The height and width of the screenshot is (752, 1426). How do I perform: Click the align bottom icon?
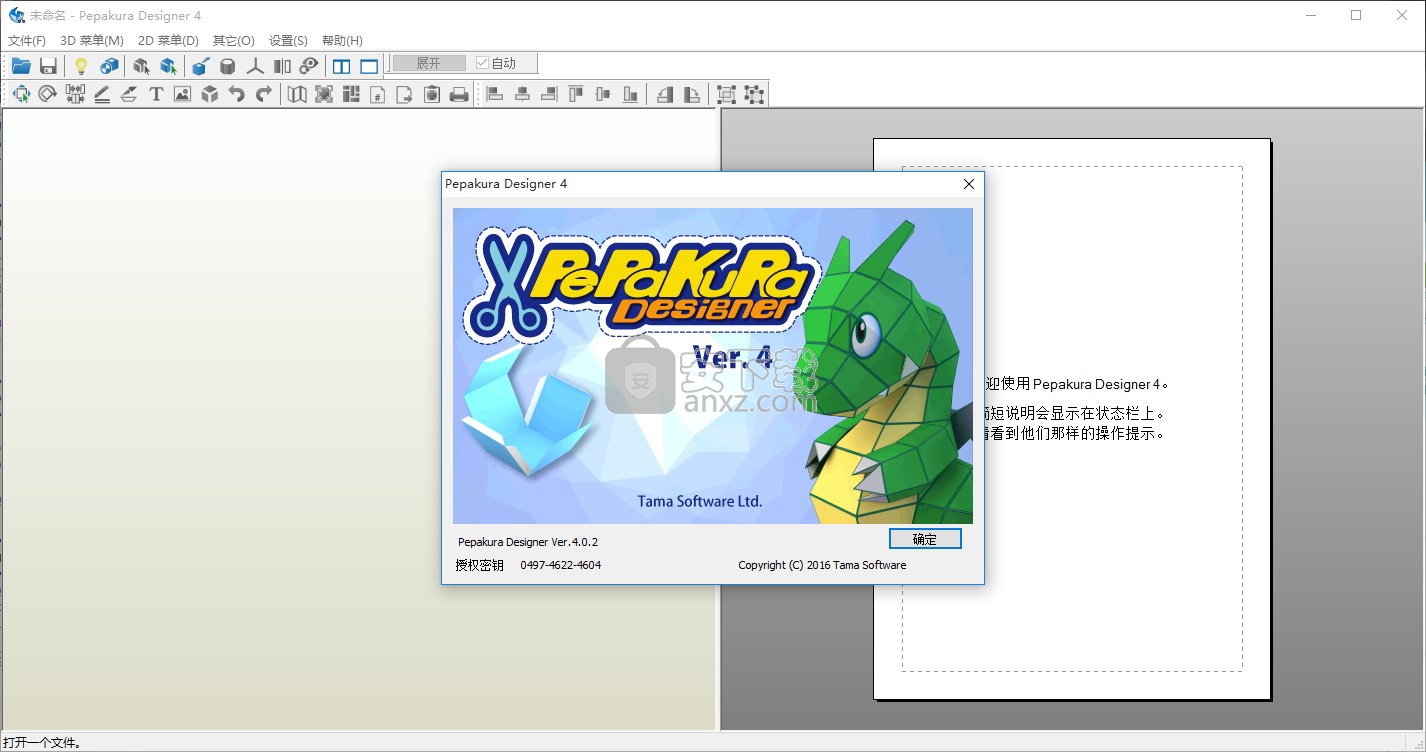[x=630, y=94]
